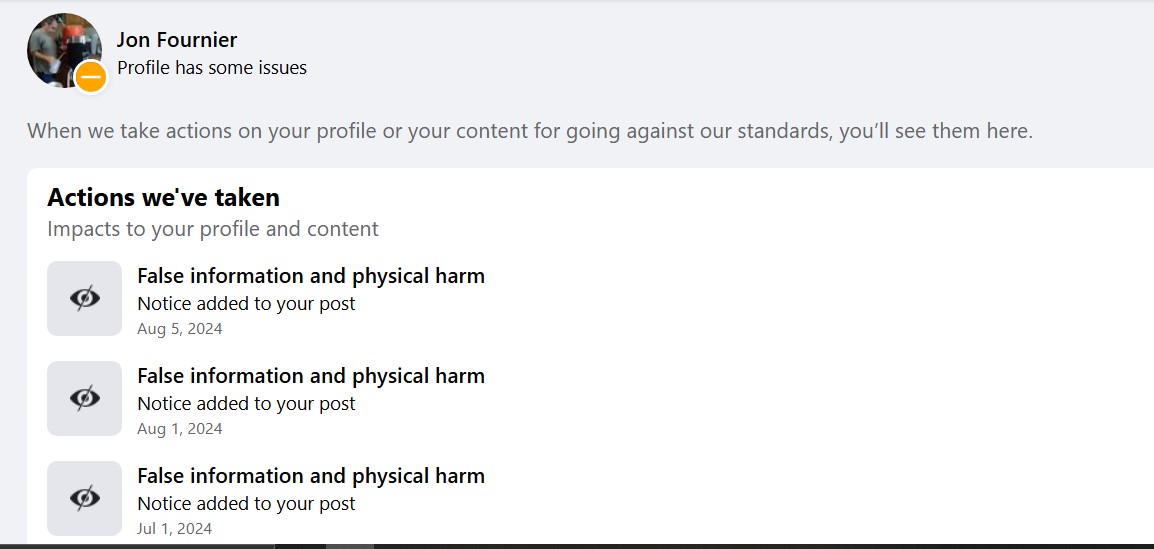1154x549 pixels.
Task: Open the Aug 5 "False information" violation title
Action: [310, 276]
